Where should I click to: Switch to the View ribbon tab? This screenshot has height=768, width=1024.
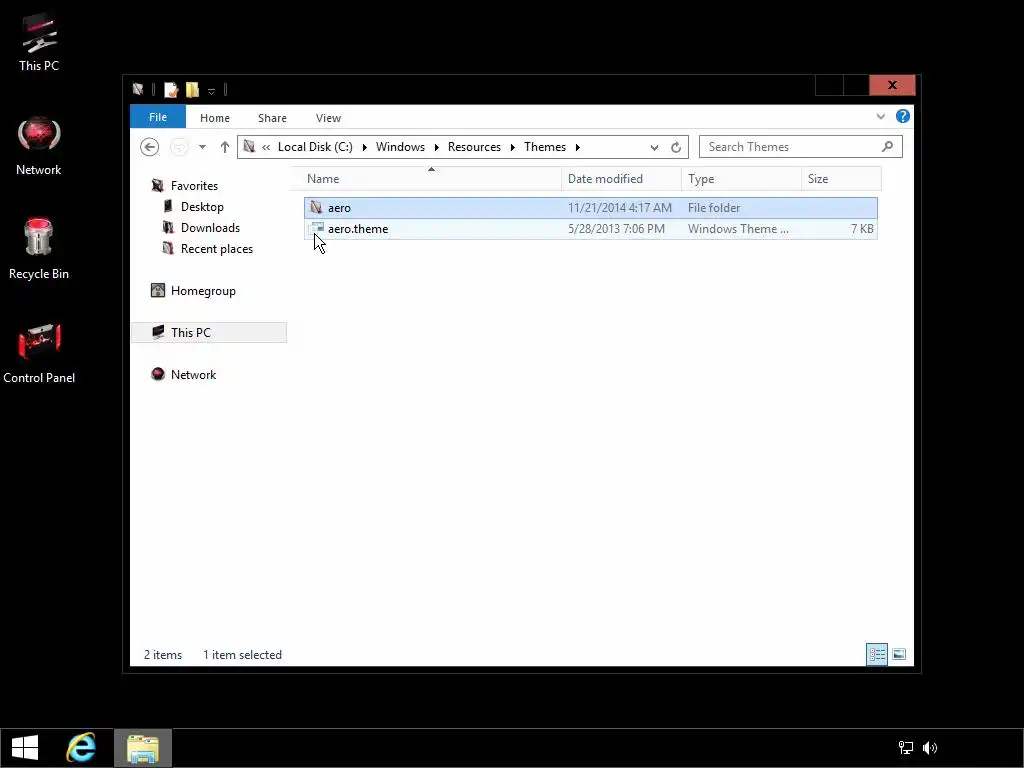[x=328, y=118]
